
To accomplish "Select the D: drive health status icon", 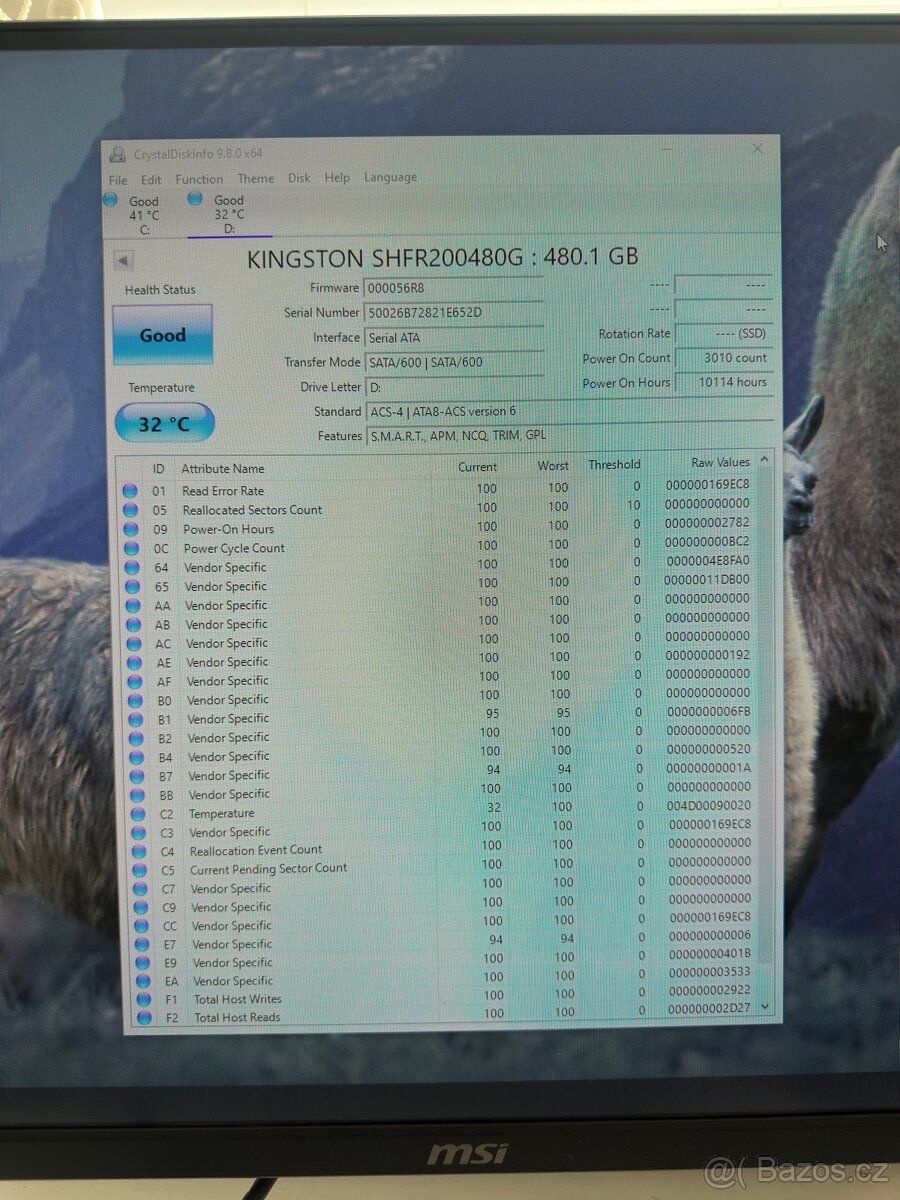I will pos(195,199).
